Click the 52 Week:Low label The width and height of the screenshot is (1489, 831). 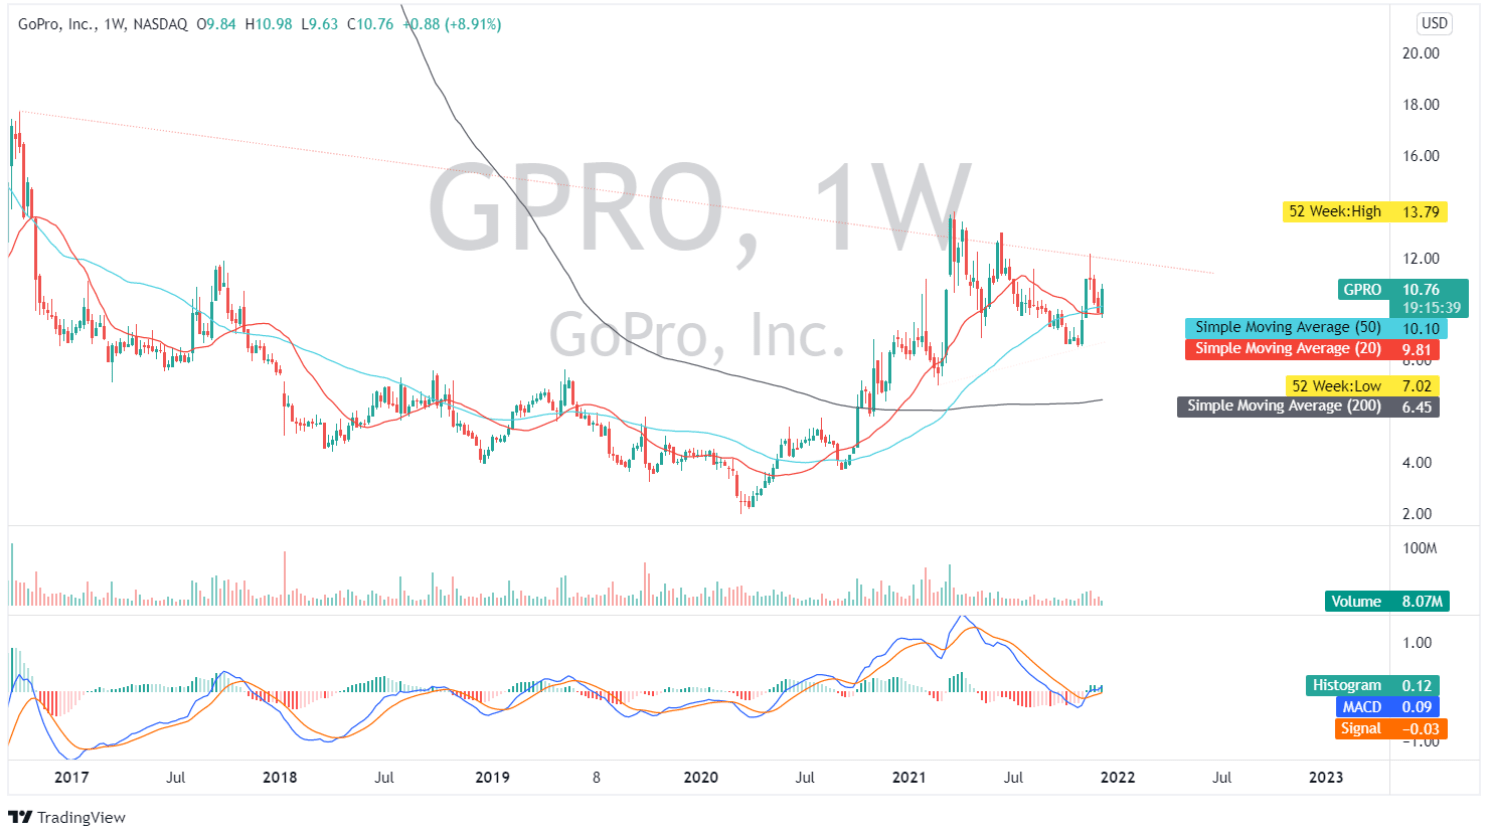tap(1336, 386)
